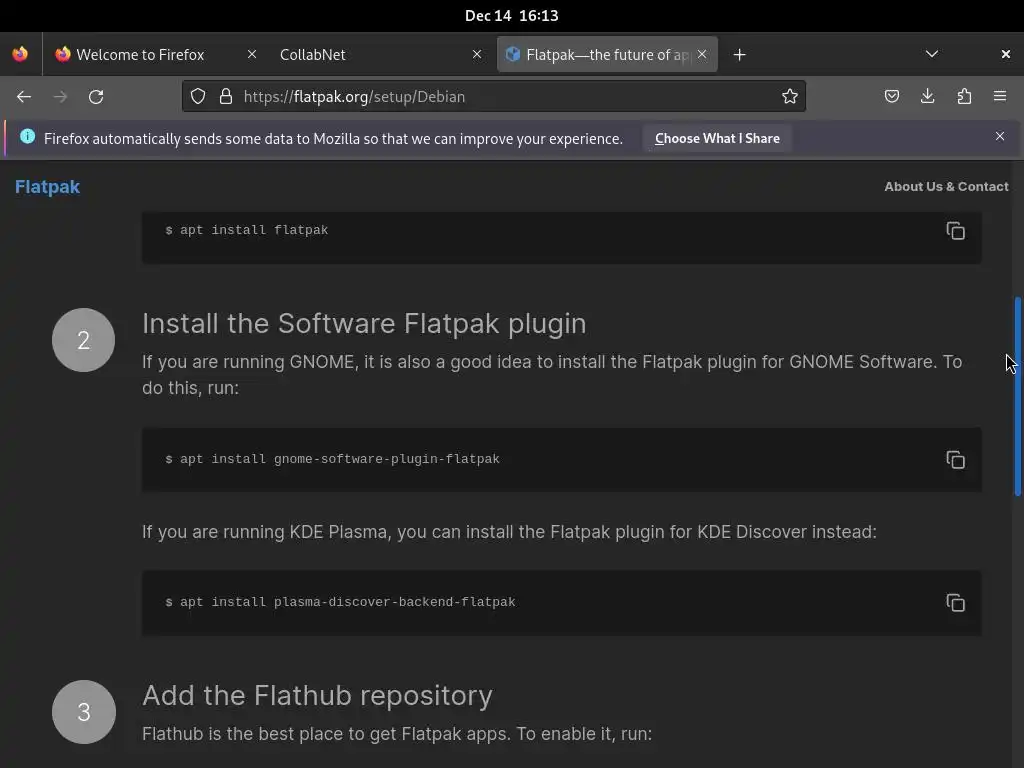Image resolution: width=1024 pixels, height=768 pixels.
Task: Open a new tab with plus button
Action: [x=740, y=54]
